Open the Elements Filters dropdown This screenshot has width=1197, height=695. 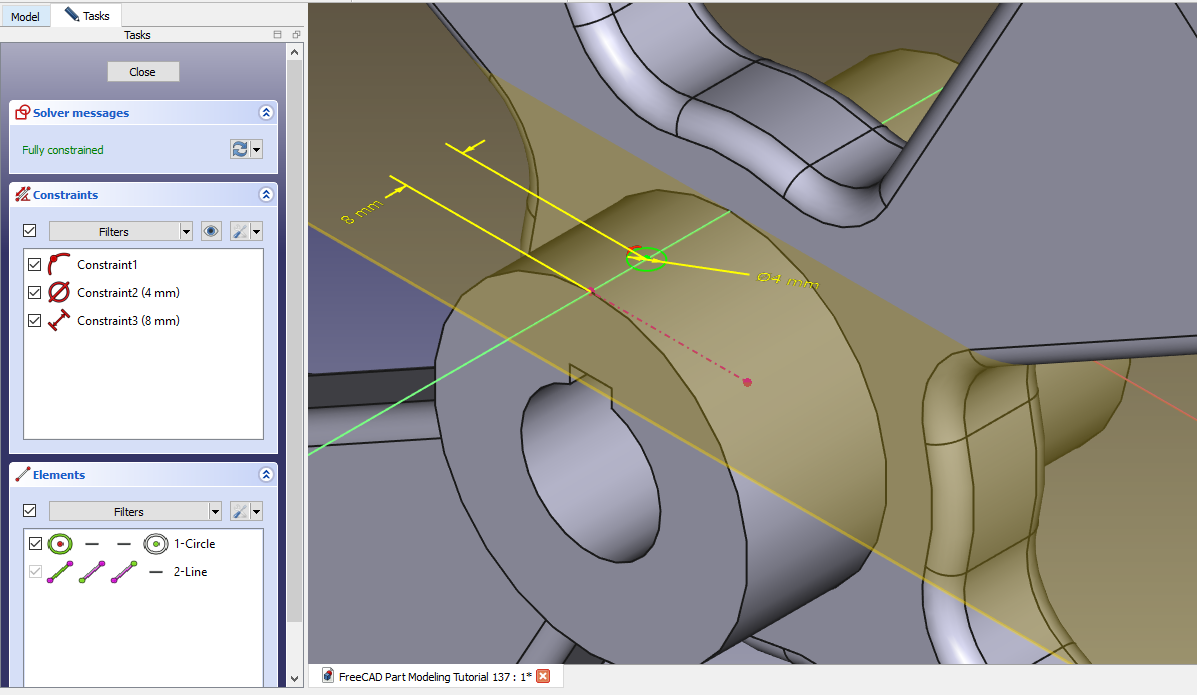tap(135, 512)
